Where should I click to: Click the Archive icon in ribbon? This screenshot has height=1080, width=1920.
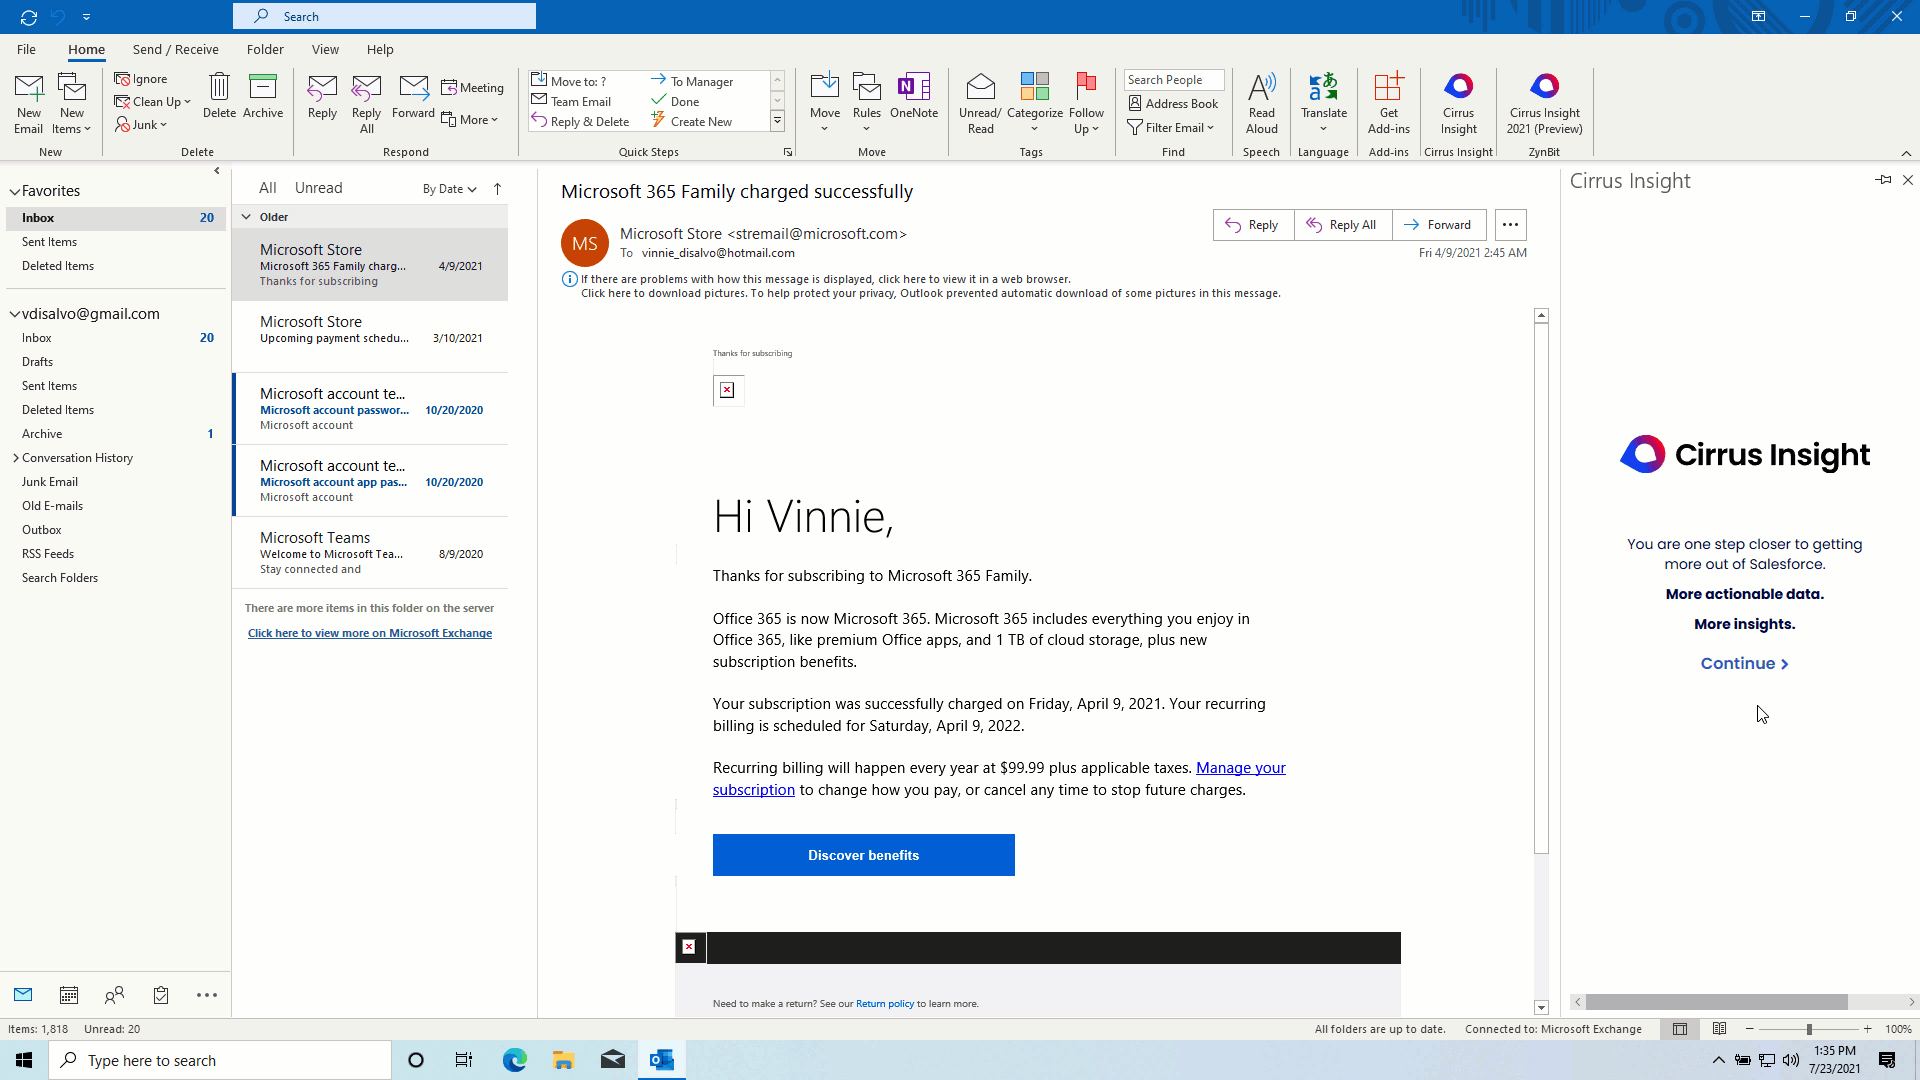[x=263, y=87]
